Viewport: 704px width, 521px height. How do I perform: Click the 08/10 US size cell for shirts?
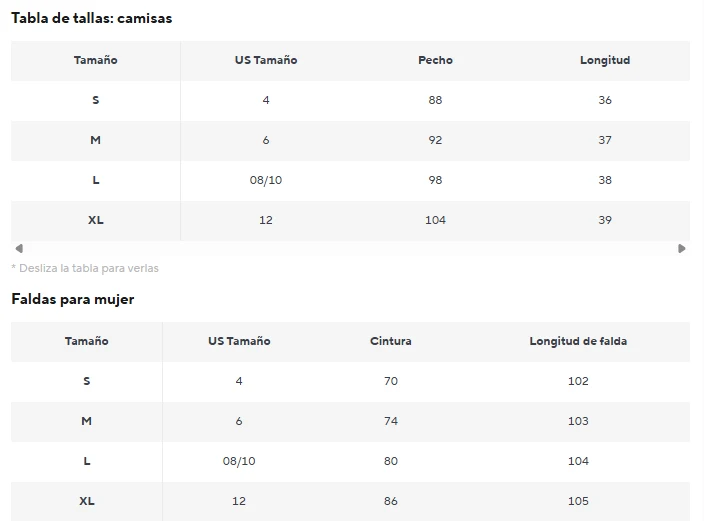tap(266, 180)
